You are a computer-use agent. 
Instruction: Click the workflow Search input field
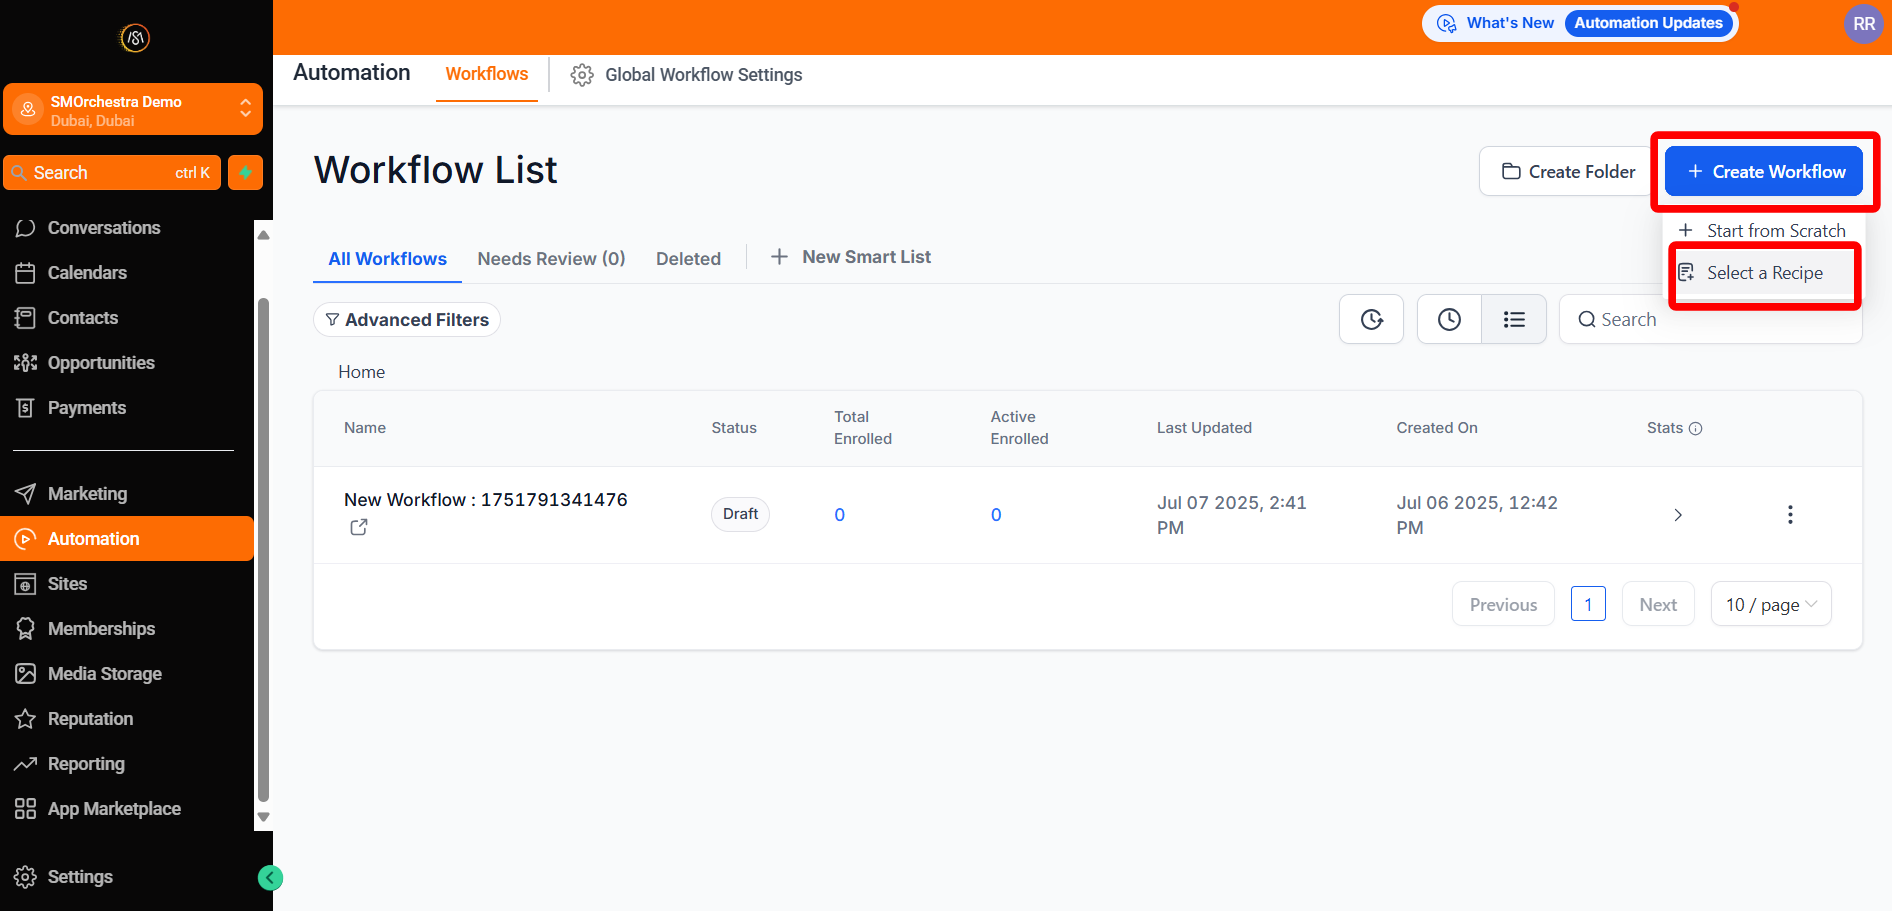pyautogui.click(x=1720, y=320)
